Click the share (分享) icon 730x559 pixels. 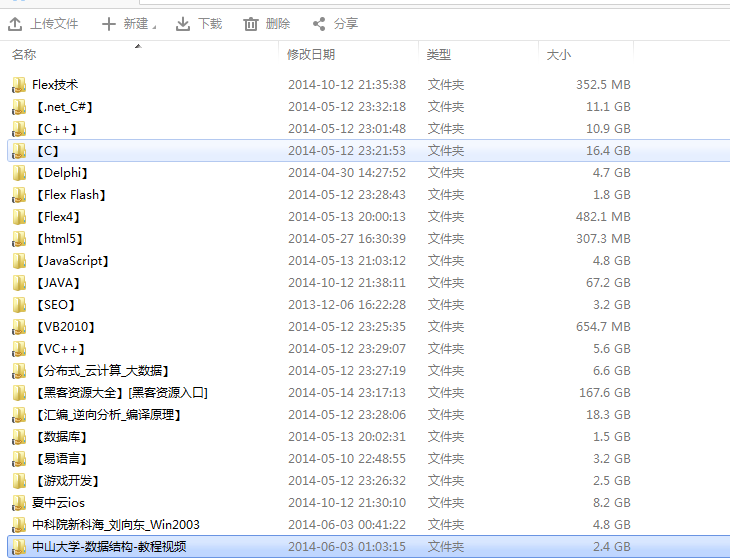pos(319,24)
